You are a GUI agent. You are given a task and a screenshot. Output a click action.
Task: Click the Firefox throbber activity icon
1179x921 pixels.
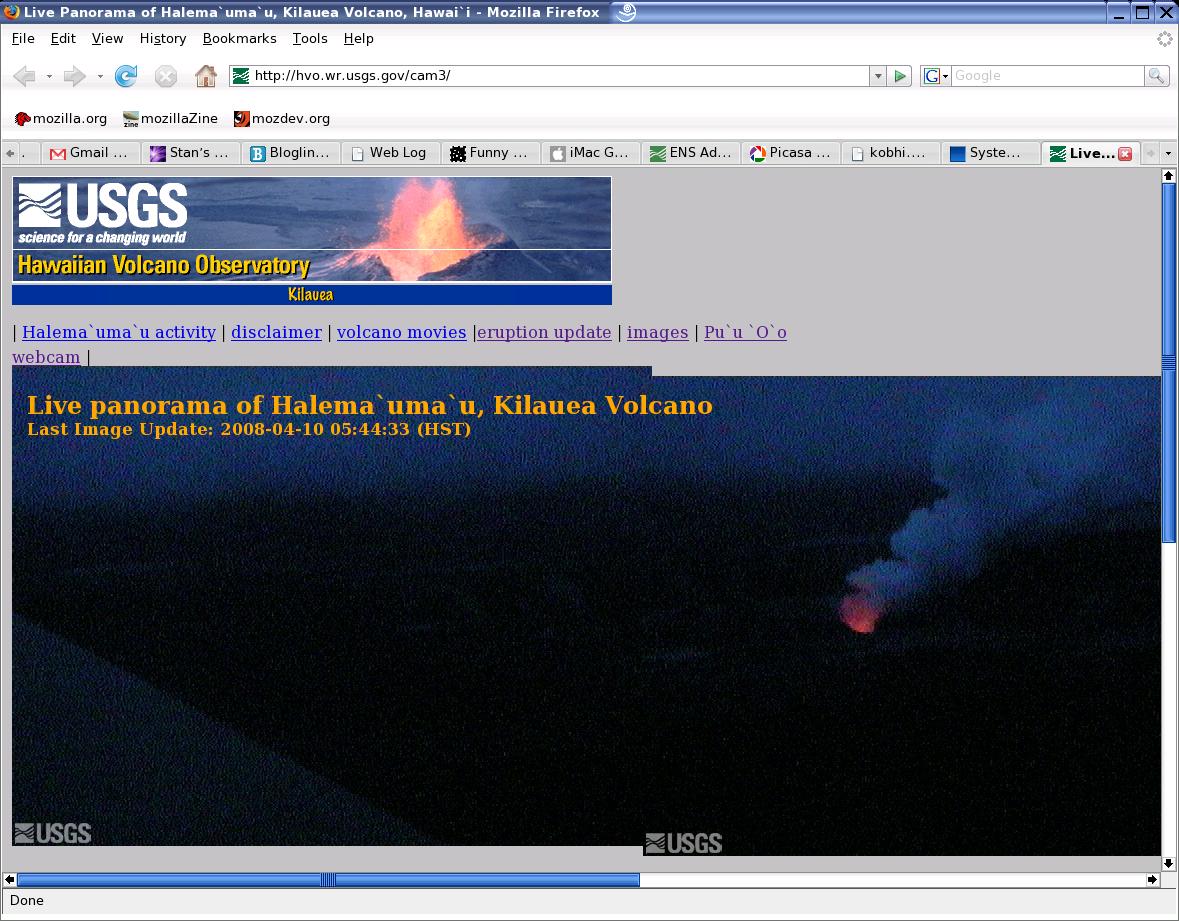(x=1164, y=39)
